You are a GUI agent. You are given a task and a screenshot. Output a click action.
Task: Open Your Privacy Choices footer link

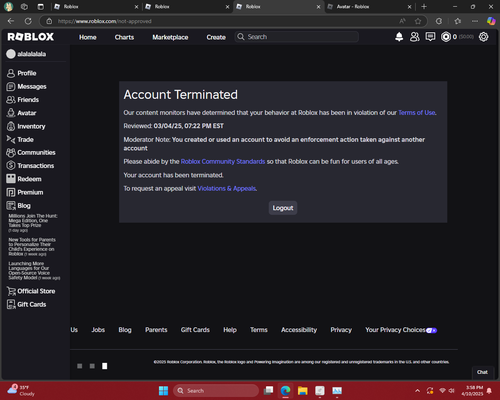tap(401, 330)
